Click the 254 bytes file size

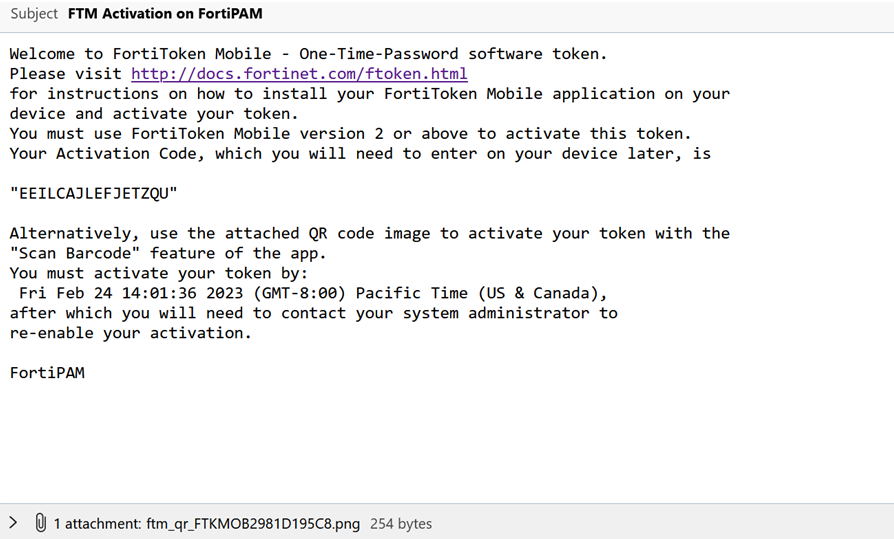[401, 523]
